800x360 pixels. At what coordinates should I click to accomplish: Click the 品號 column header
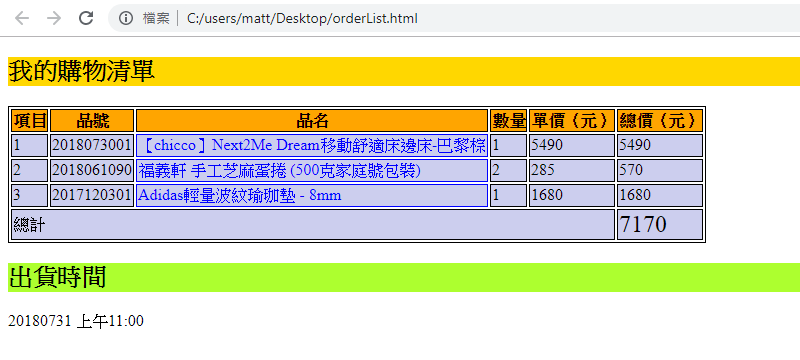pos(92,121)
